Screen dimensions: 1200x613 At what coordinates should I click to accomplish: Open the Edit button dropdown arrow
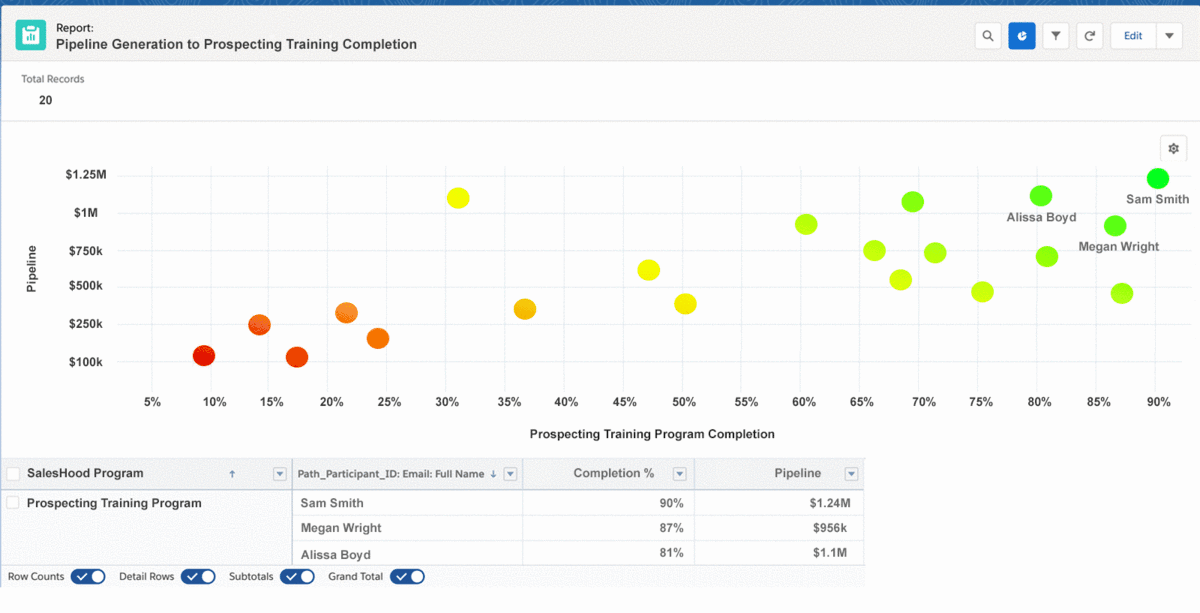click(1168, 35)
